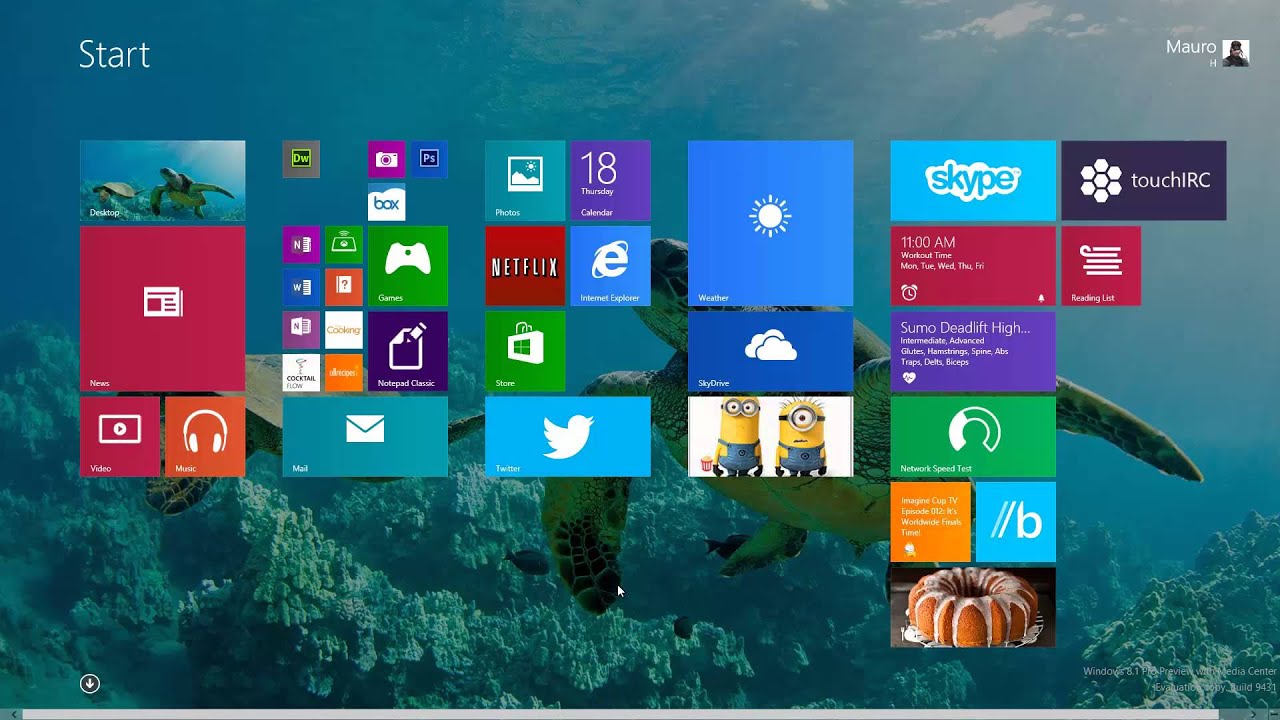
Task: Open the Minions picture tile
Action: point(770,436)
